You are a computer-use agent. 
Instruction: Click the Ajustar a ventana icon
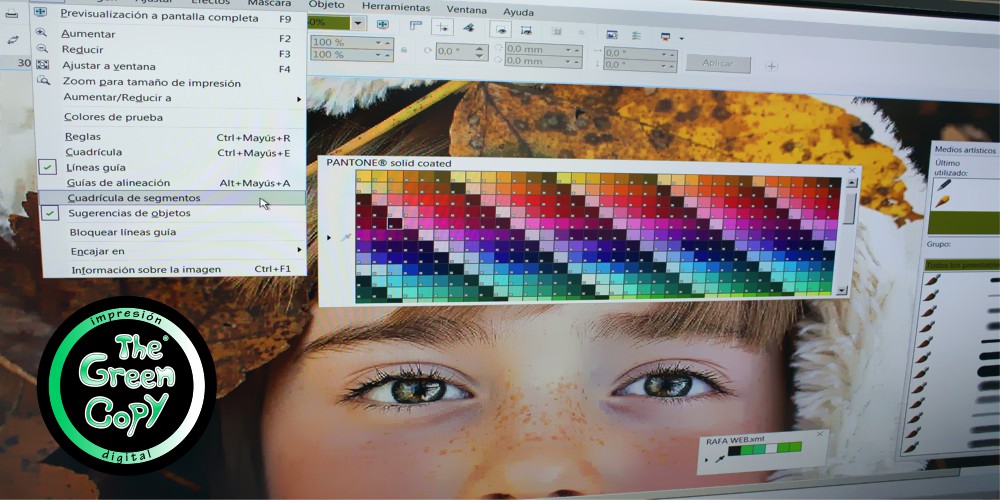point(43,67)
